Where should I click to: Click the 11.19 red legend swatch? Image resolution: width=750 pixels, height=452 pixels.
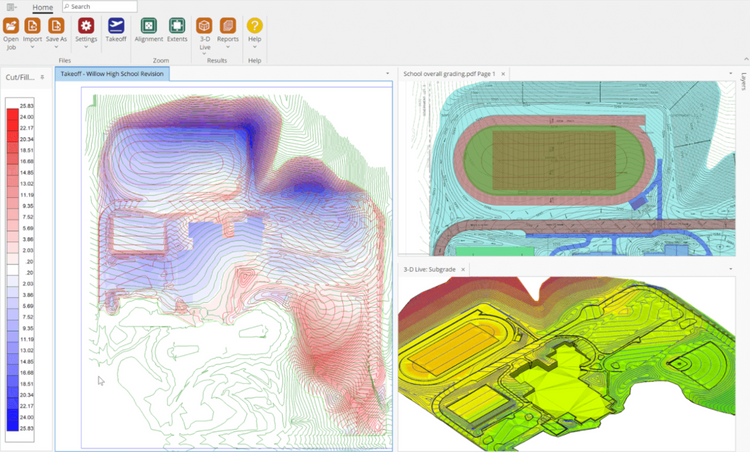click(12, 193)
